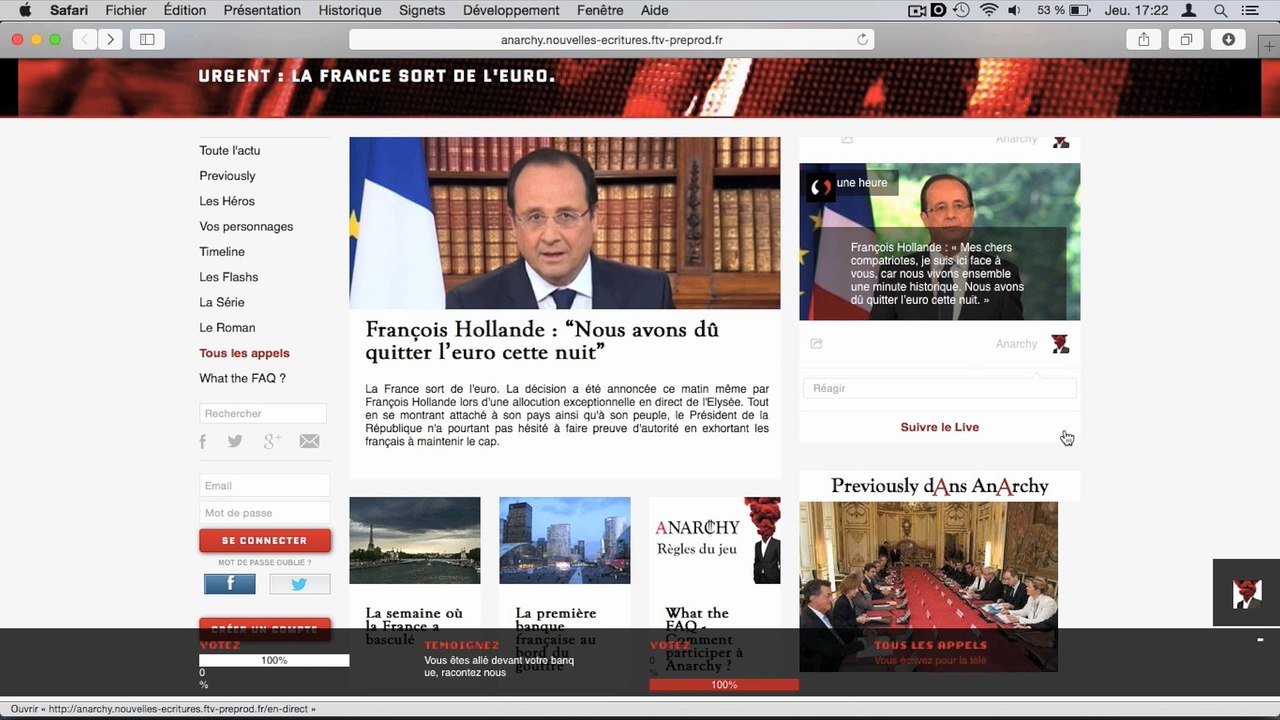Share via the grey Google+ icon

tap(272, 441)
